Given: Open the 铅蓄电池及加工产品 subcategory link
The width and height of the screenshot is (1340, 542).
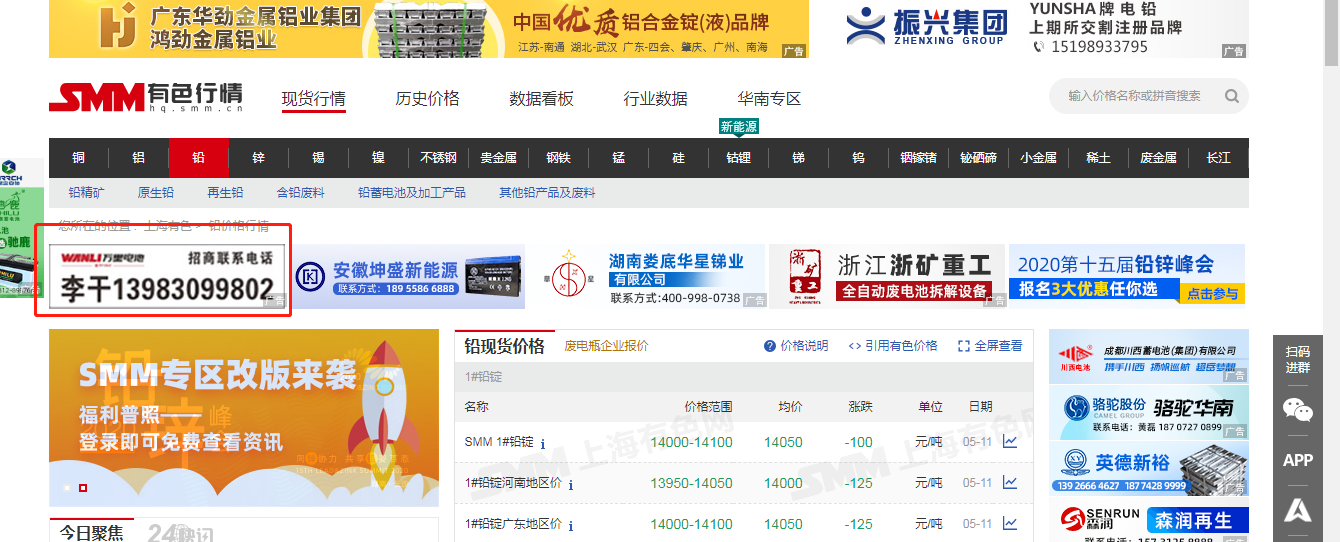Looking at the screenshot, I should (412, 193).
